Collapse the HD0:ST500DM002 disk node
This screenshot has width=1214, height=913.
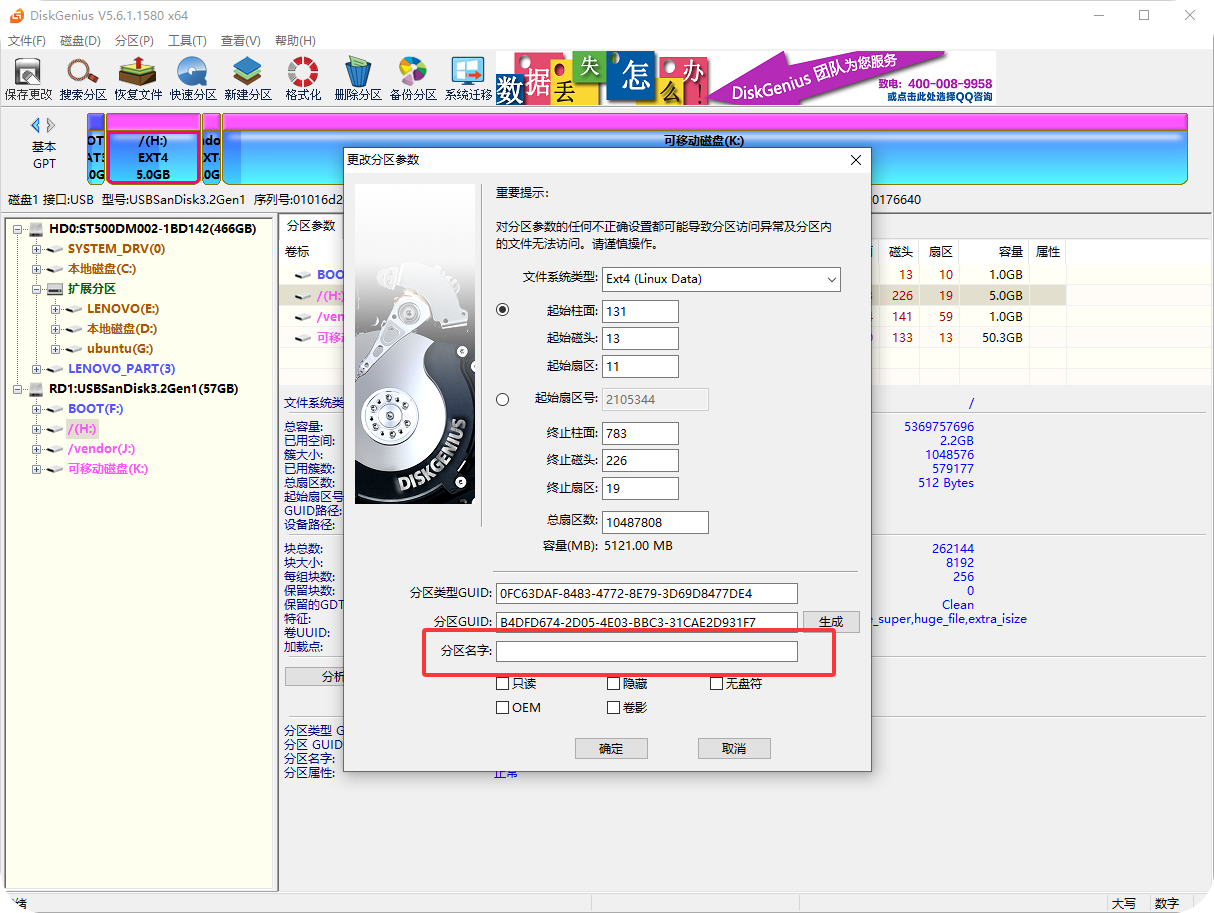point(18,229)
